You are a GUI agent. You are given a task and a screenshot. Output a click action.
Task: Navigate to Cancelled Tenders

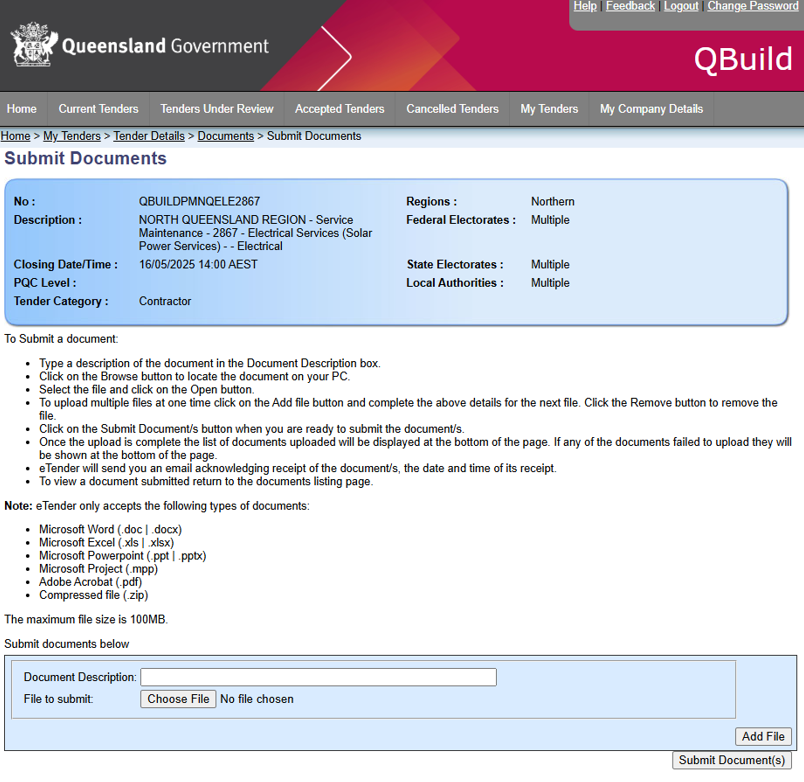coord(452,109)
